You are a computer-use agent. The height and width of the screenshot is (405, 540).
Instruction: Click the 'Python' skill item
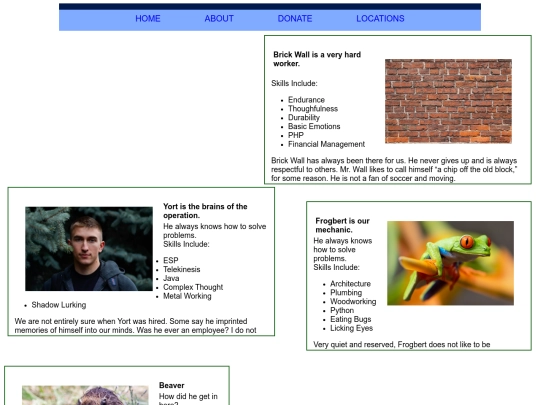click(342, 310)
